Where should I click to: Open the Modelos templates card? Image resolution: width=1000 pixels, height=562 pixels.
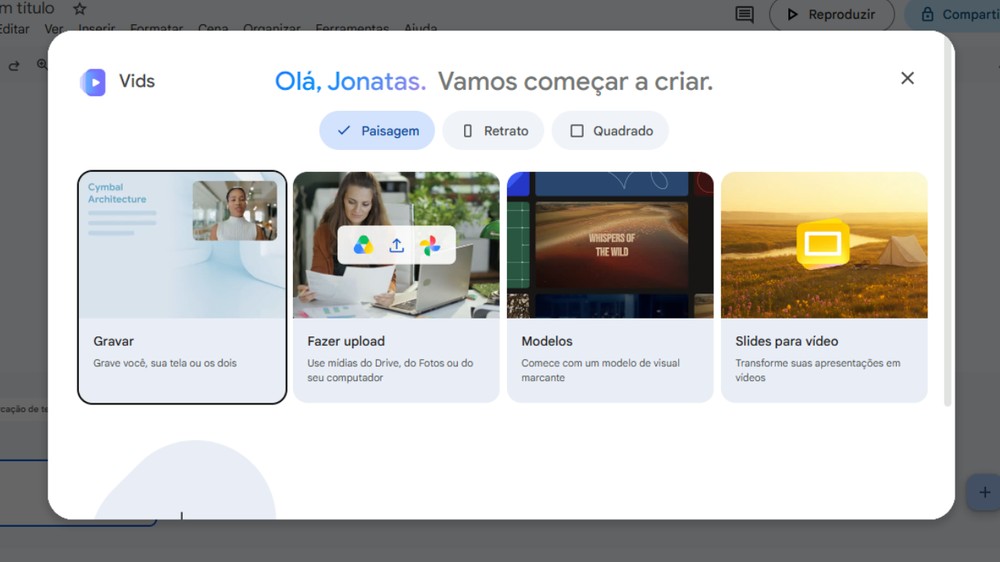tap(610, 287)
